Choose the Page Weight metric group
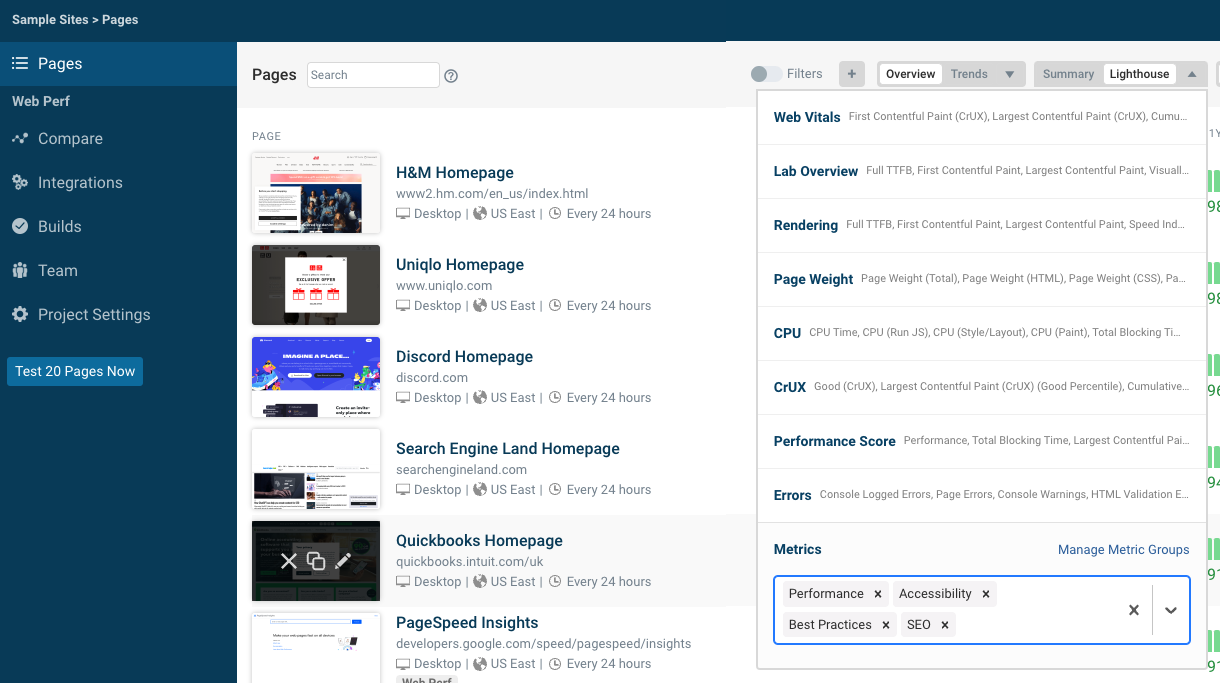This screenshot has width=1222, height=683. pyautogui.click(x=982, y=279)
